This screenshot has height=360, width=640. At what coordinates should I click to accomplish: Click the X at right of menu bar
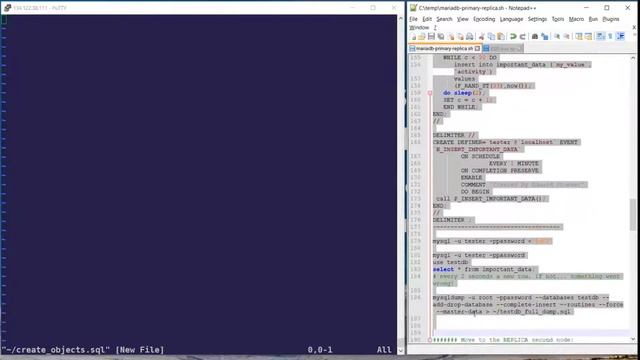click(634, 27)
